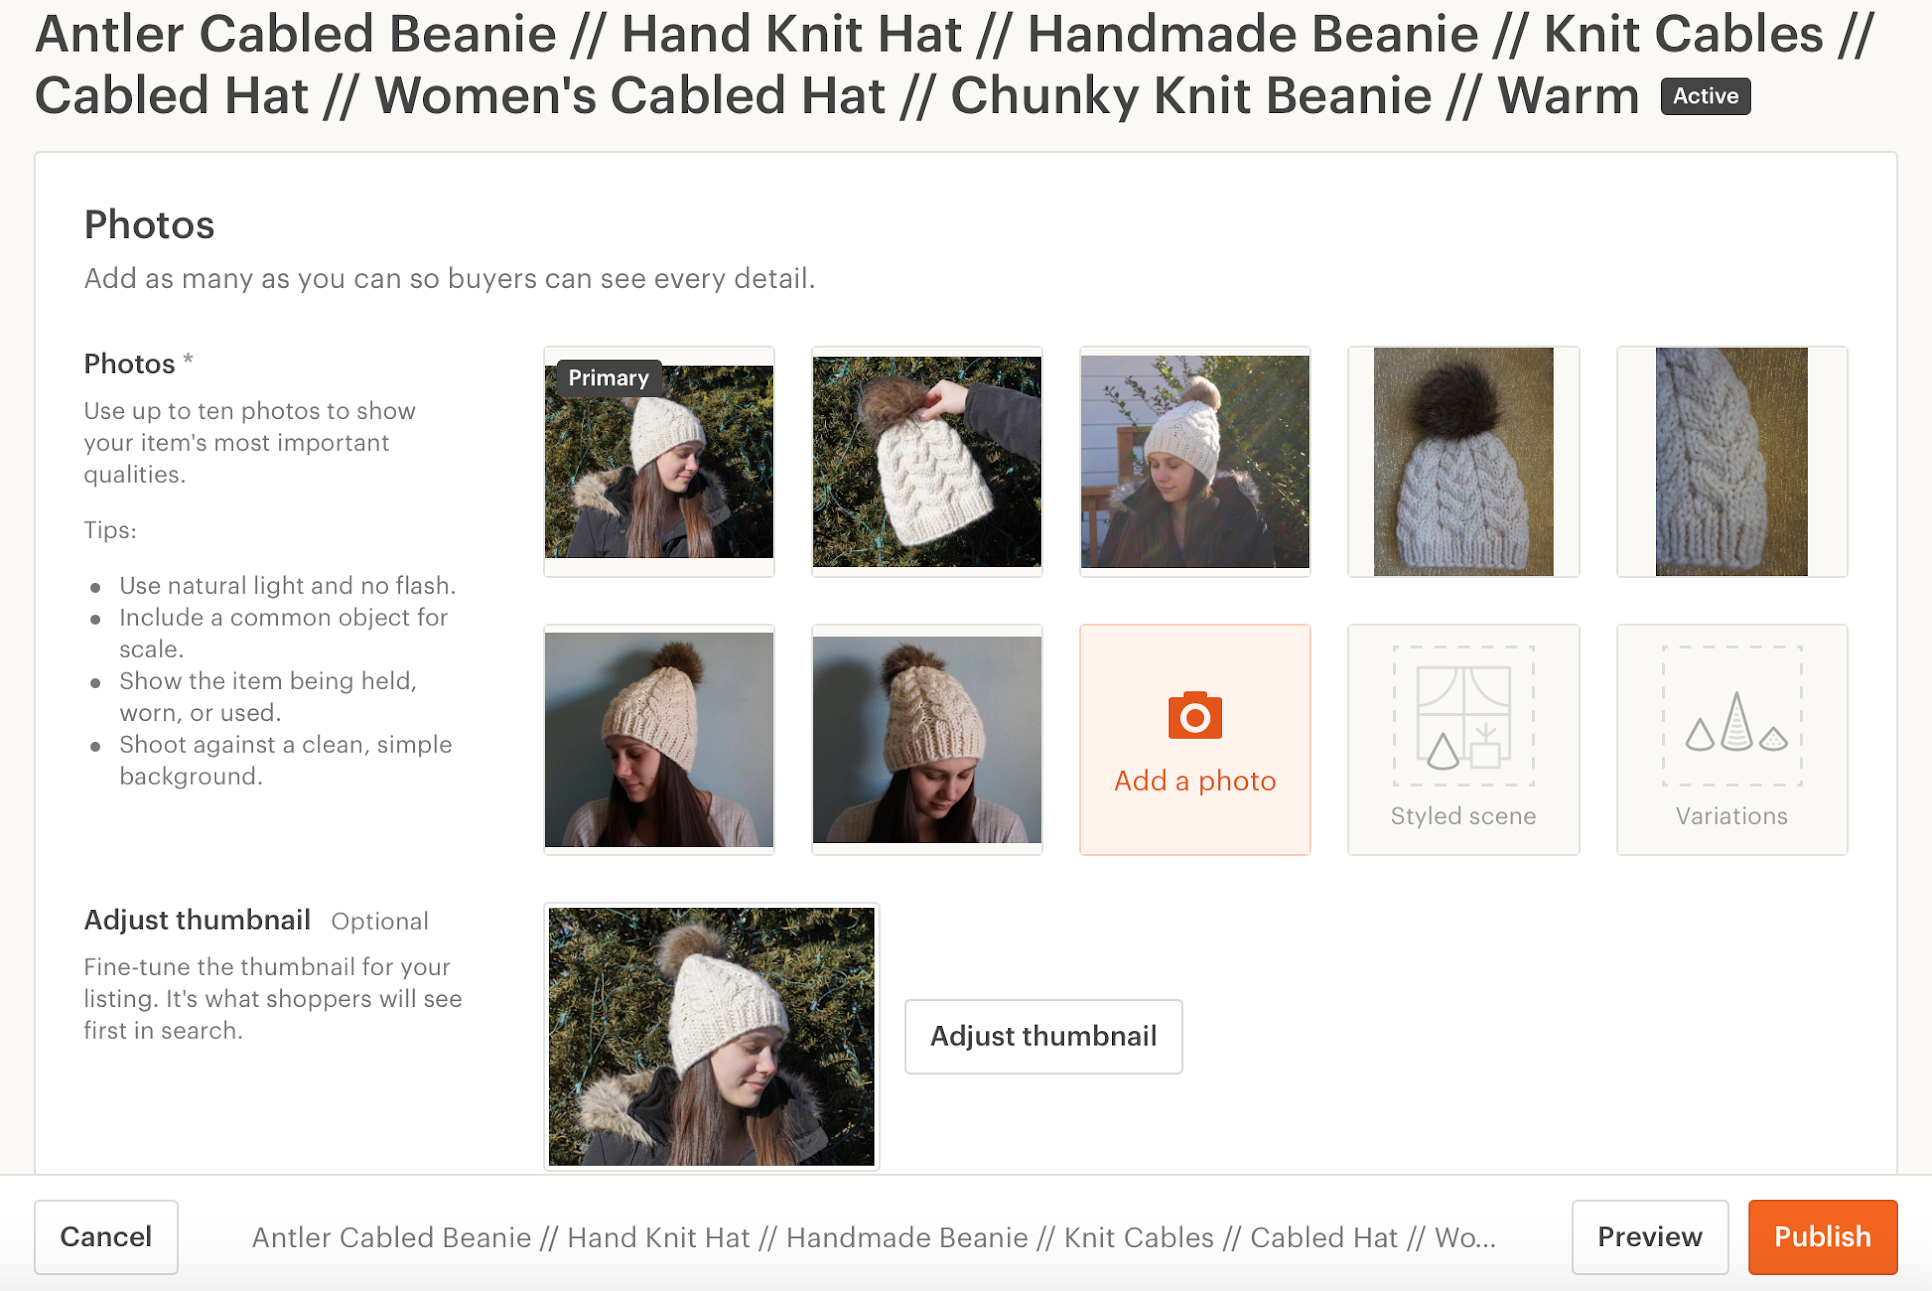Click the large thumbnail preview image

(x=712, y=1036)
